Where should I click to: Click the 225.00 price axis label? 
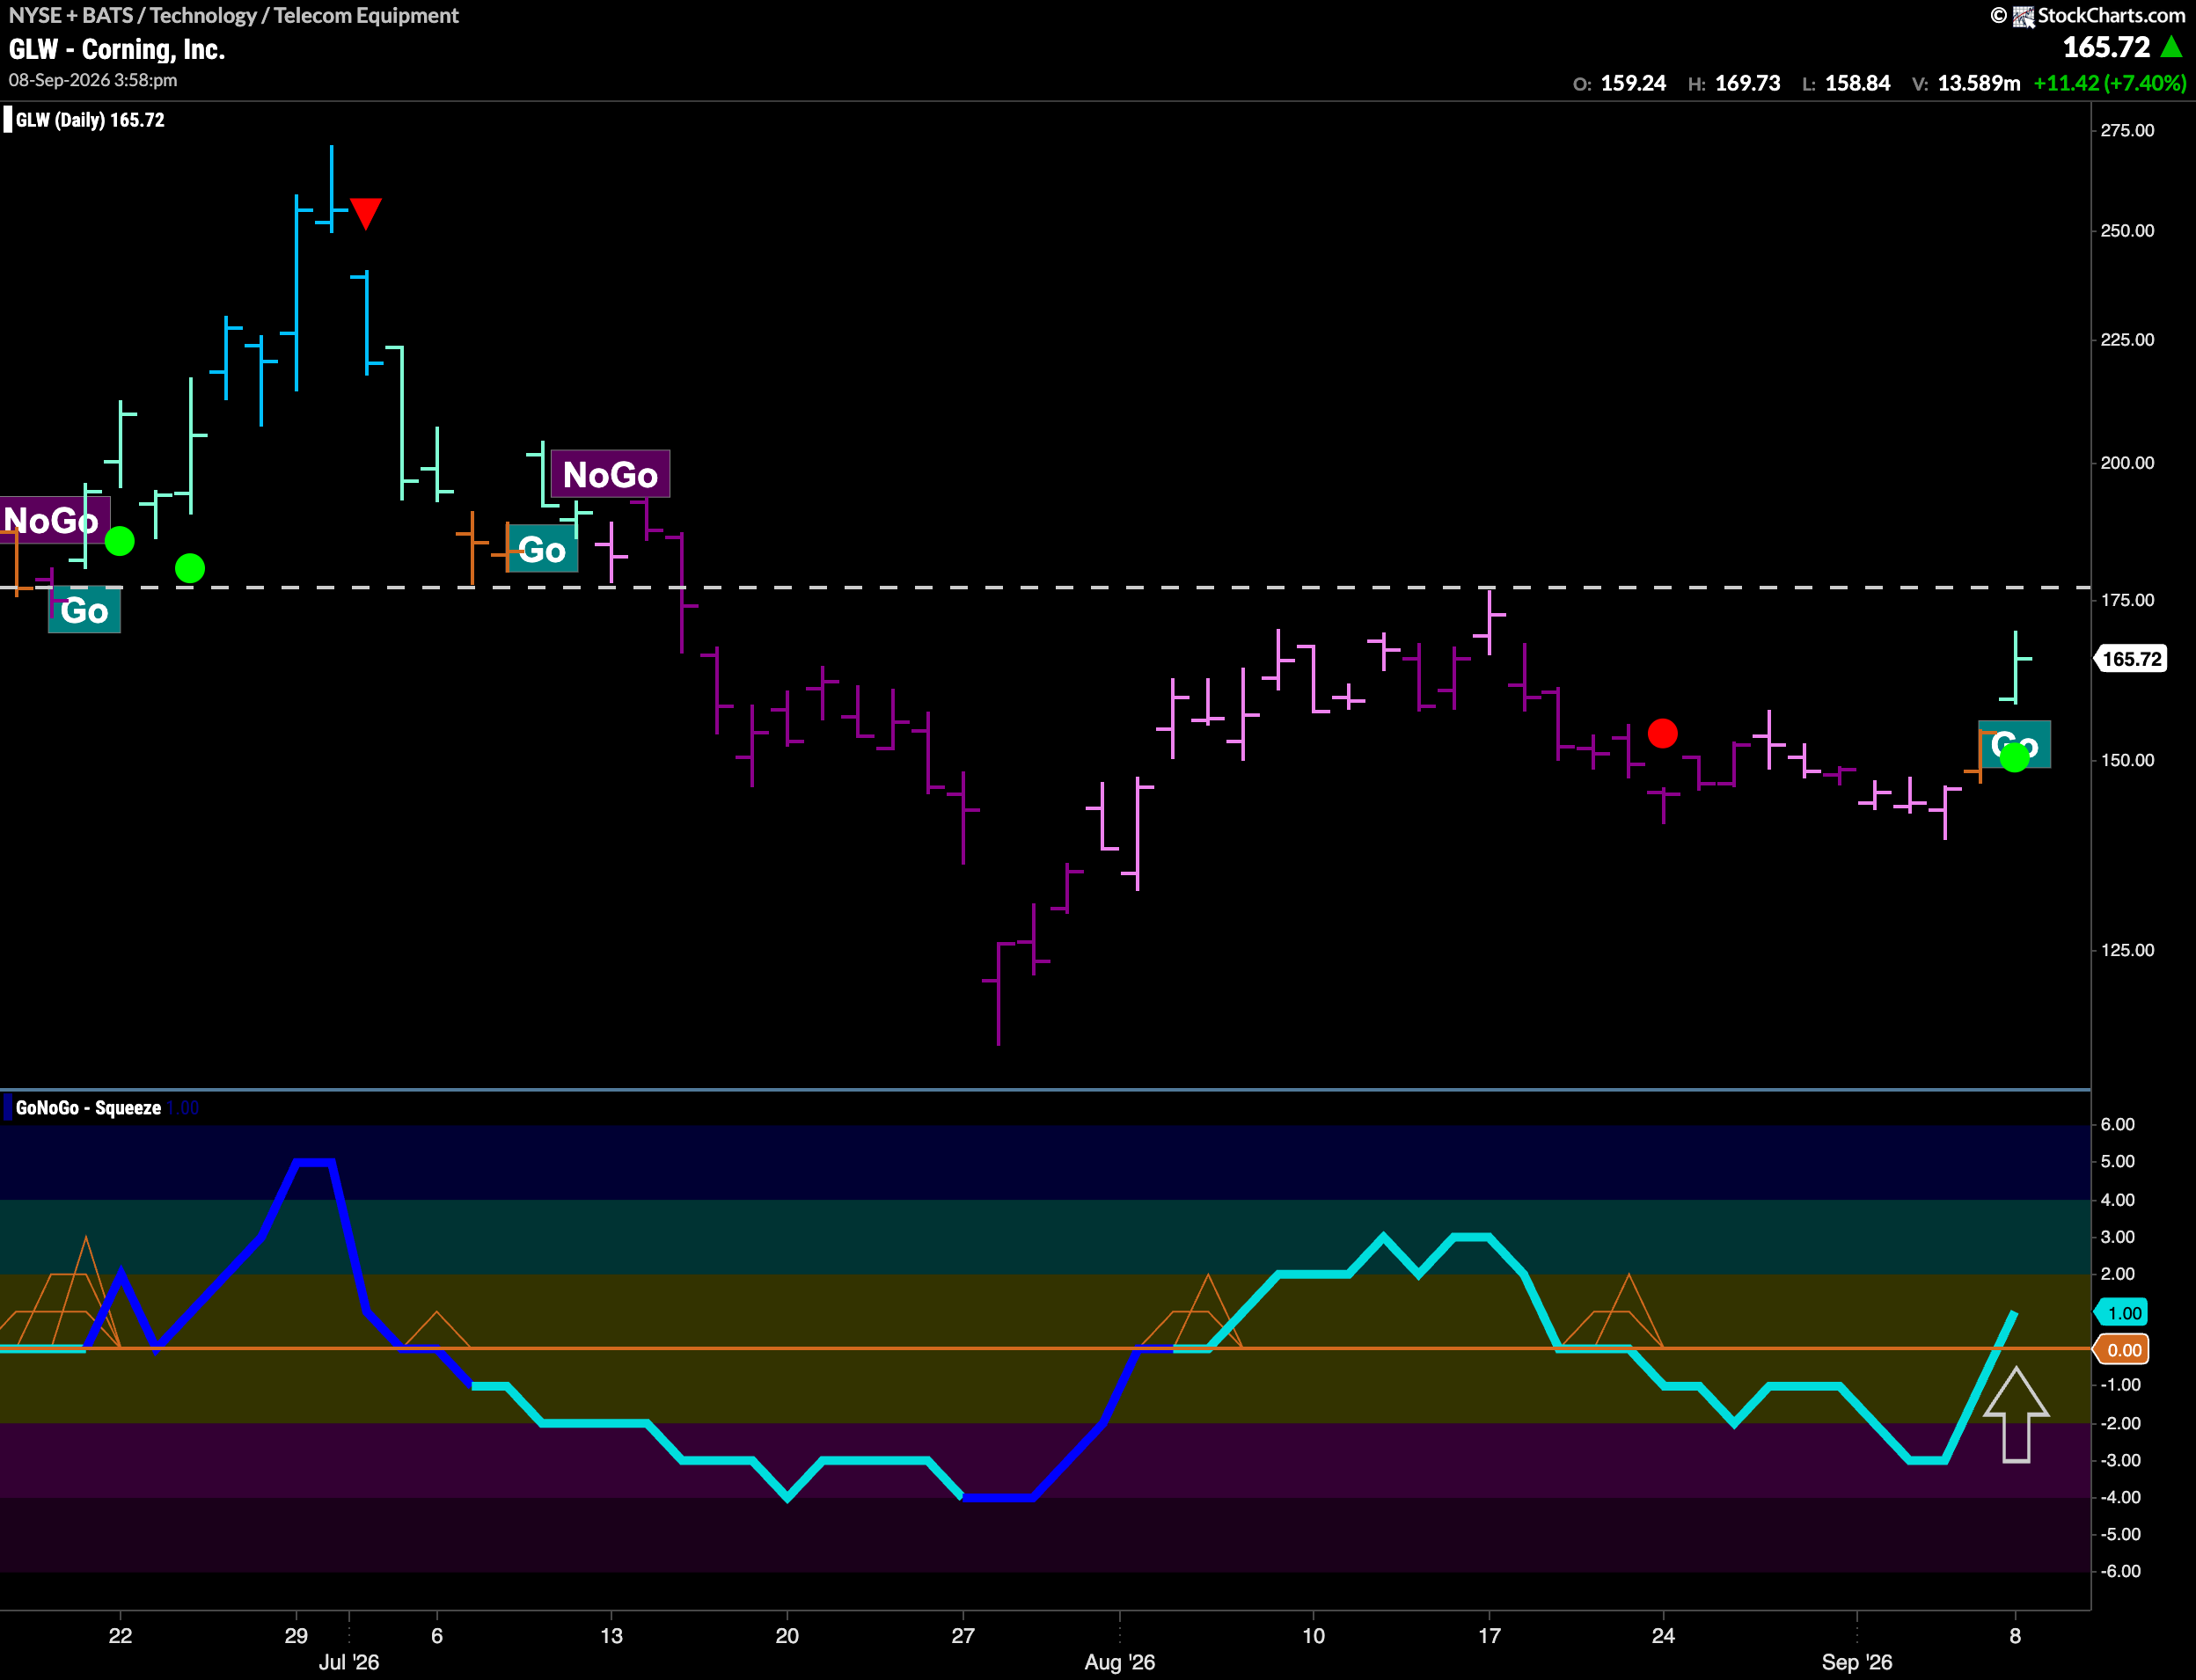point(2127,339)
